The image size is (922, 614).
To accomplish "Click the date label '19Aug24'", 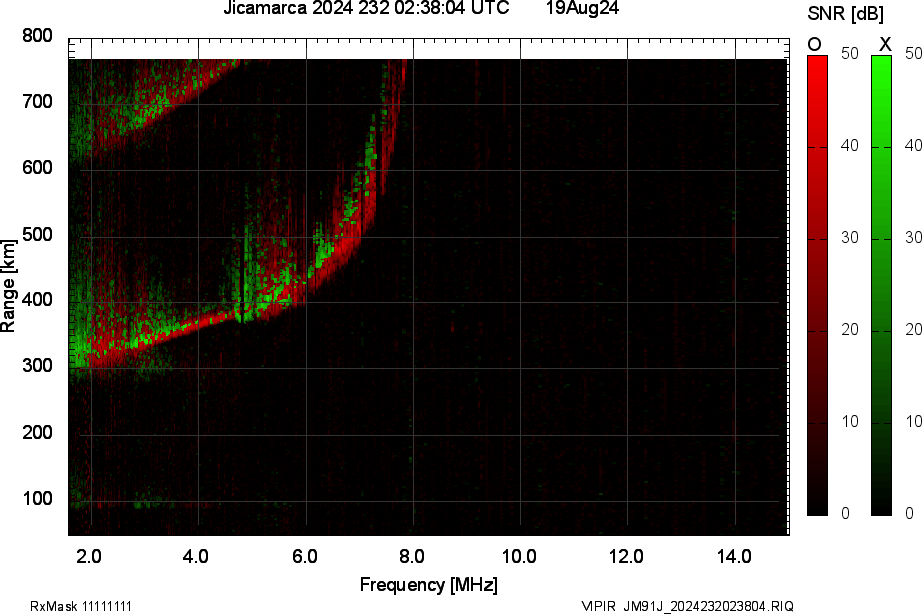I will point(582,8).
